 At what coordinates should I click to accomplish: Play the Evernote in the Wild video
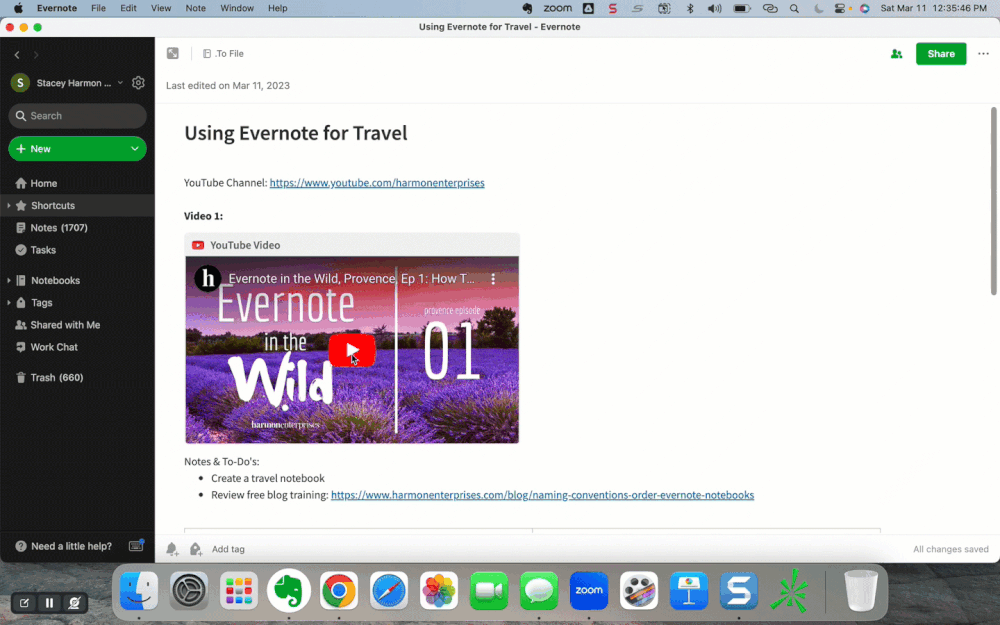click(x=352, y=350)
